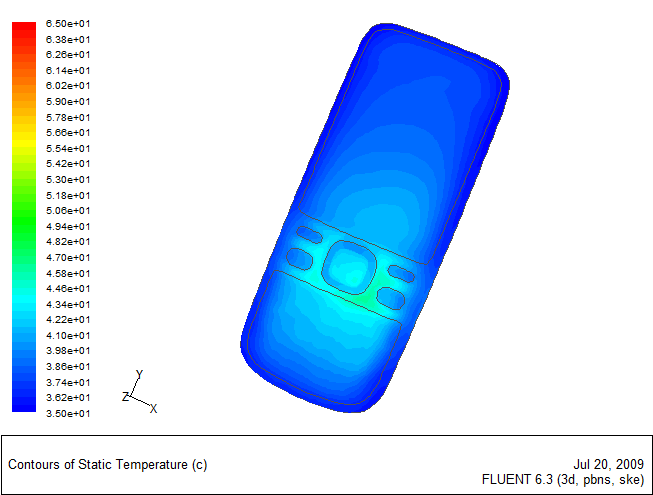Click the 3.98e+01 legend label
Screen dimensions: 653x495
[x=68, y=351]
